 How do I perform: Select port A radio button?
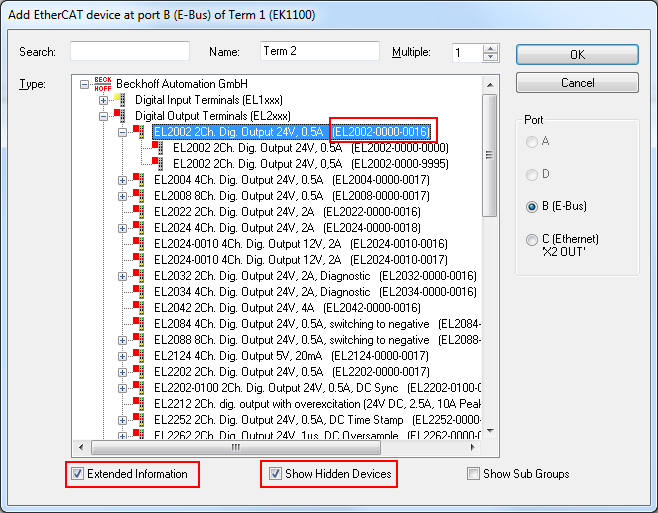pos(532,141)
